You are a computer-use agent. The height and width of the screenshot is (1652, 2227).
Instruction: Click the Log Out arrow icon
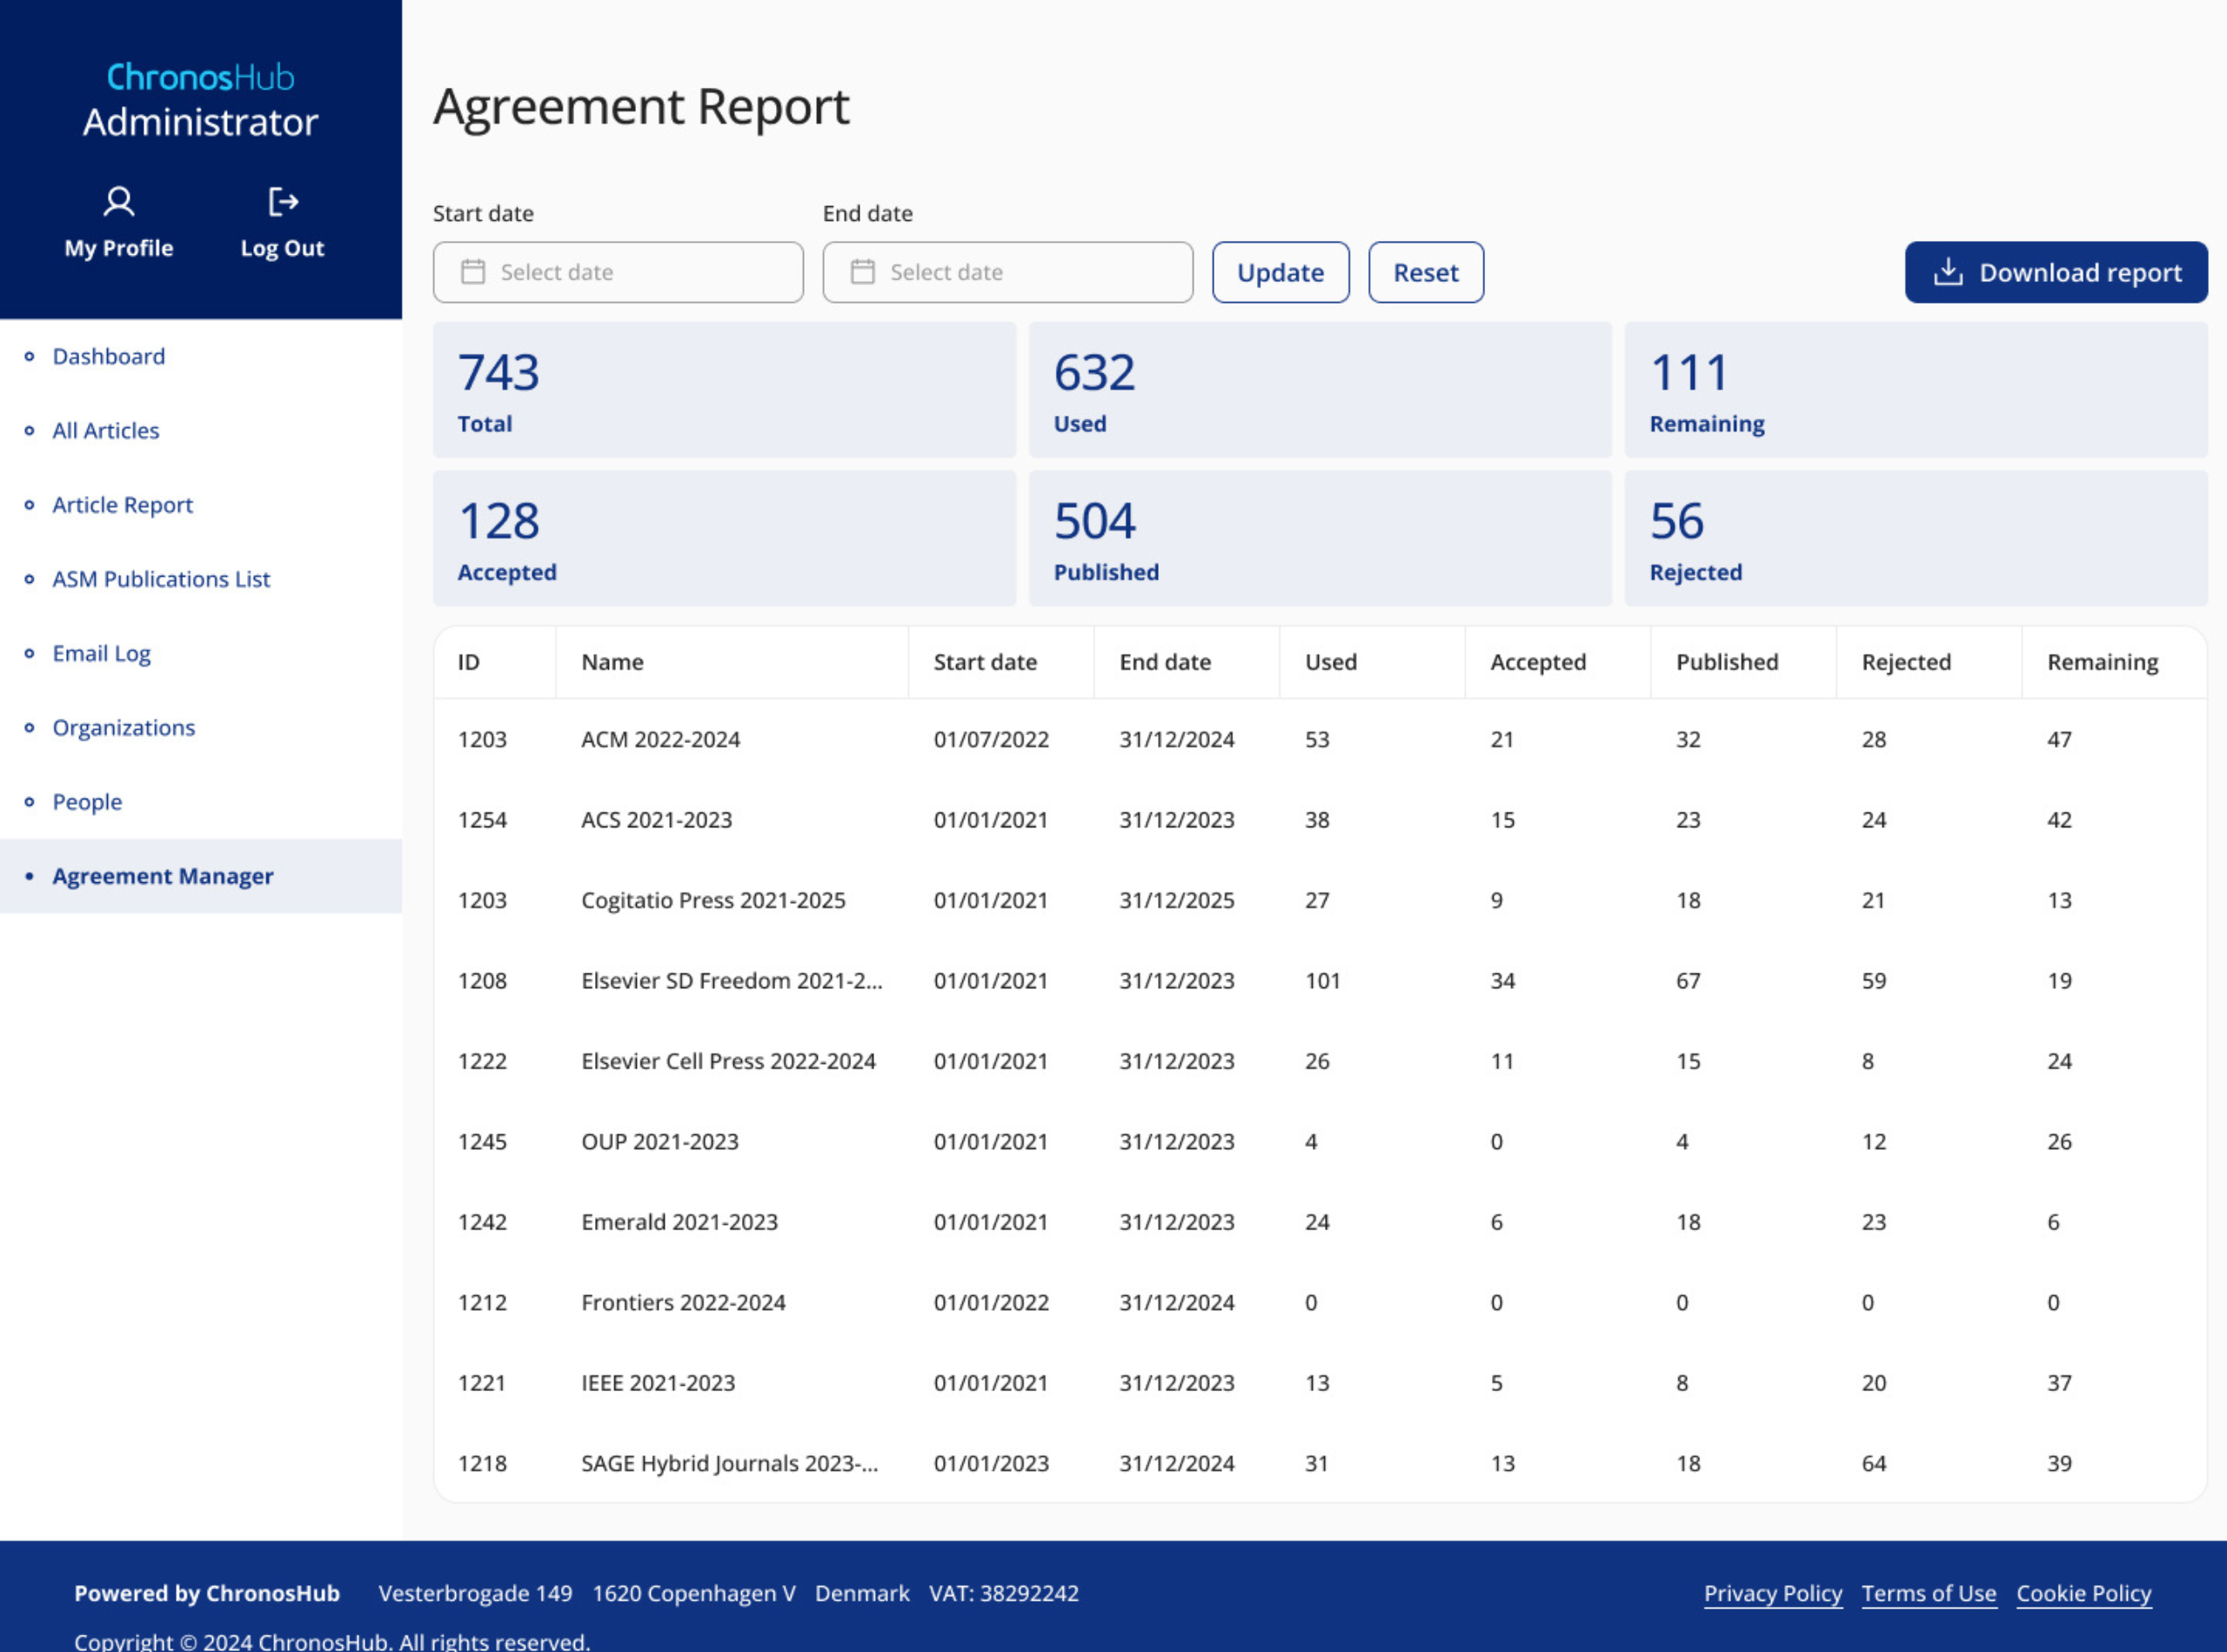[x=283, y=202]
